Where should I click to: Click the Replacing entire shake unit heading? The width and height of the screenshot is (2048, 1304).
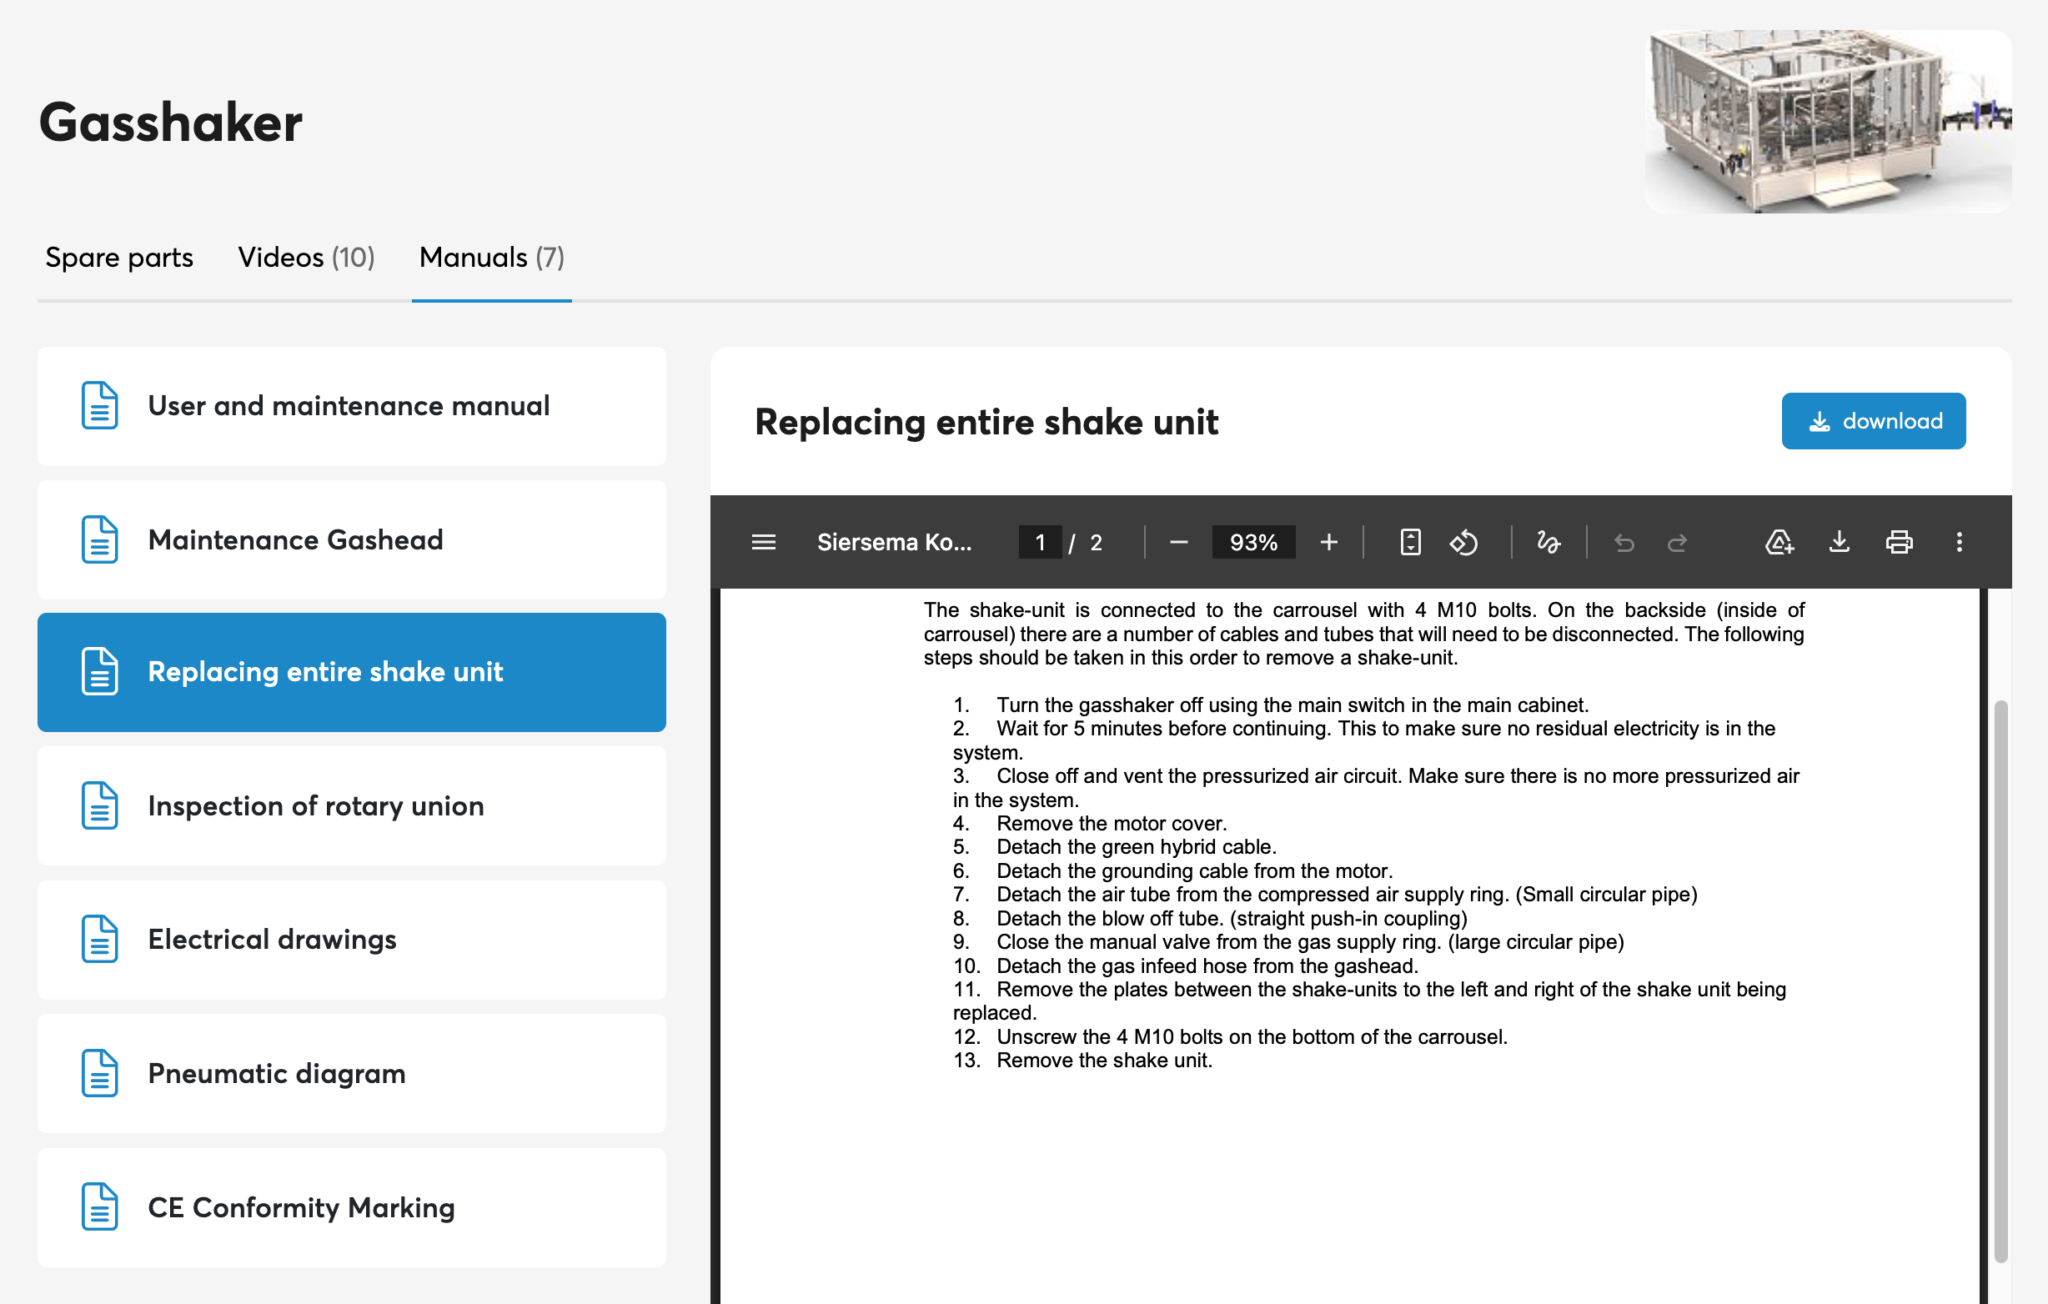(x=986, y=422)
